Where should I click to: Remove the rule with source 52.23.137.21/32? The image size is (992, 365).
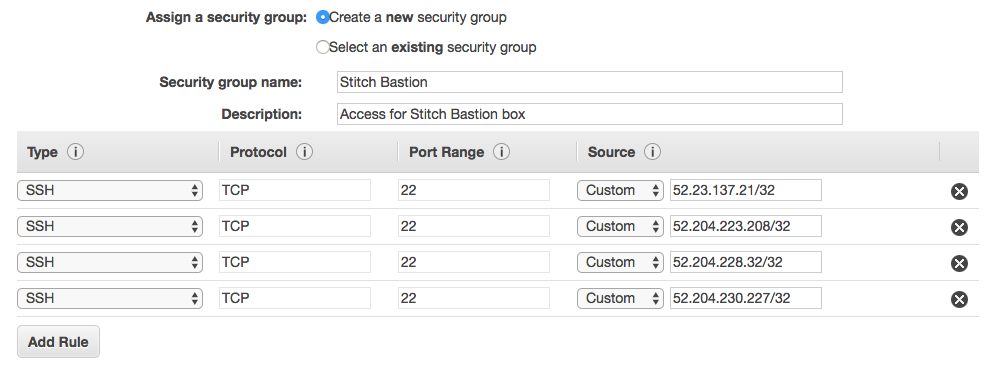click(959, 191)
